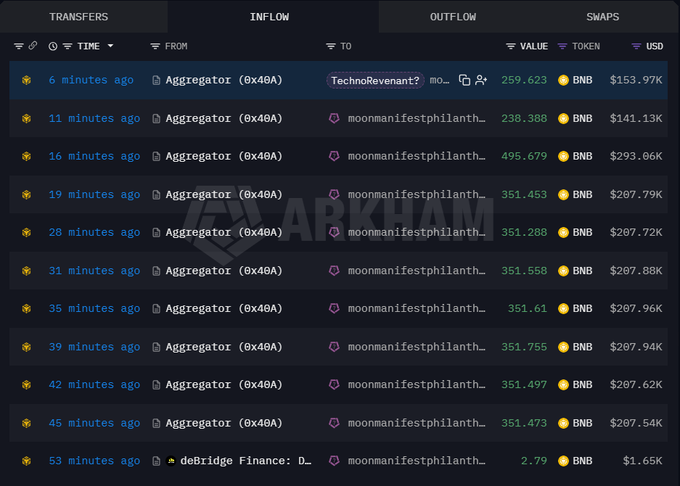
Task: Filter by TOKEN column
Action: coord(562,46)
